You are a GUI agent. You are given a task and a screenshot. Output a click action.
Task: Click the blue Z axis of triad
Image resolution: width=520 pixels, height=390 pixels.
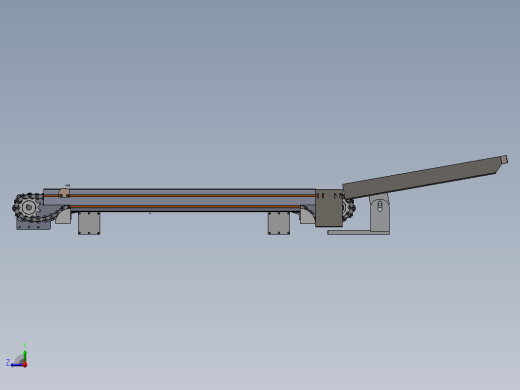coord(16,365)
